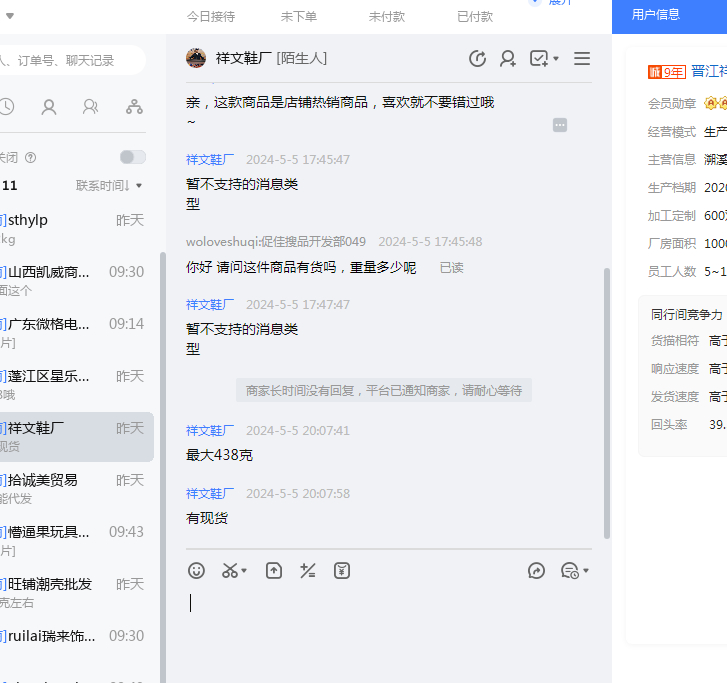Open the organization structure sidebar icon

point(134,107)
